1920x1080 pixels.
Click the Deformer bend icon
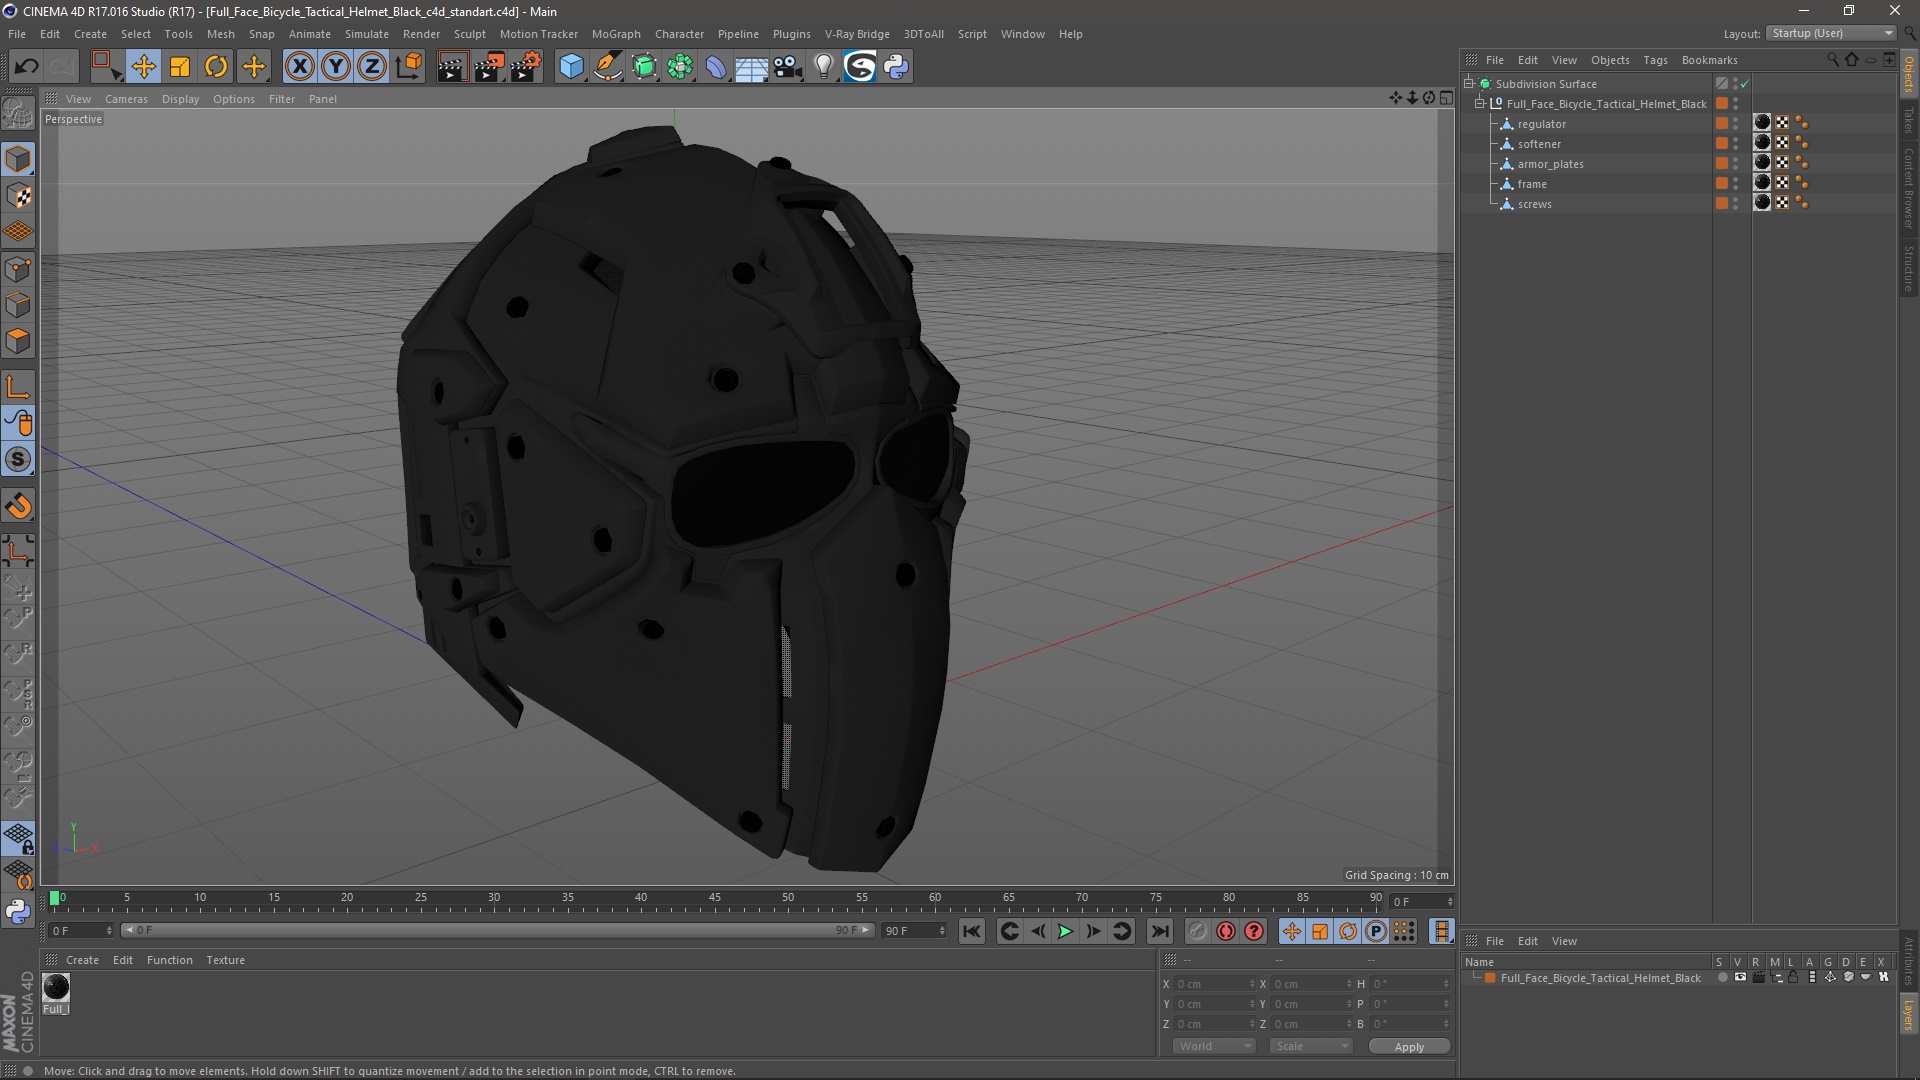coord(716,67)
